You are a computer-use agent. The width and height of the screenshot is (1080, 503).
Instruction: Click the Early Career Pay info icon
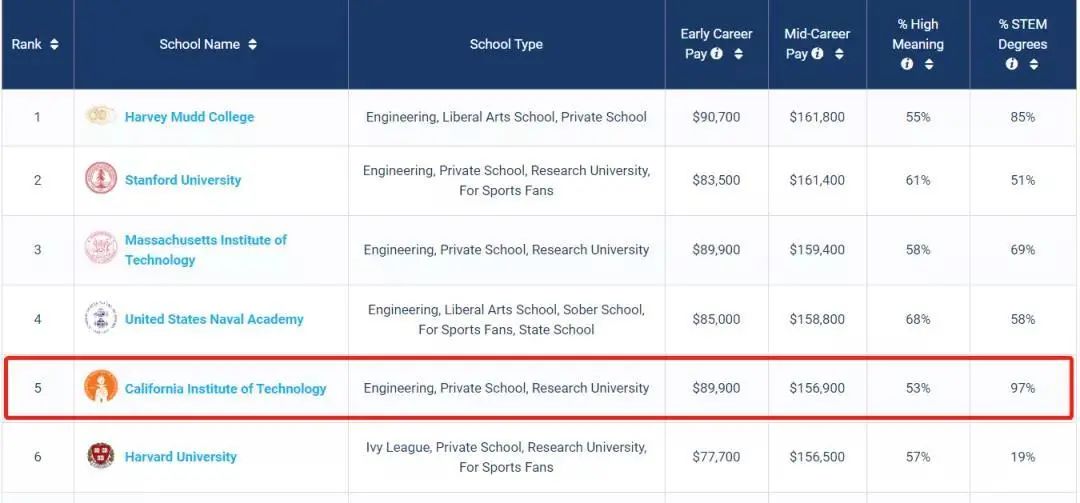[x=717, y=54]
